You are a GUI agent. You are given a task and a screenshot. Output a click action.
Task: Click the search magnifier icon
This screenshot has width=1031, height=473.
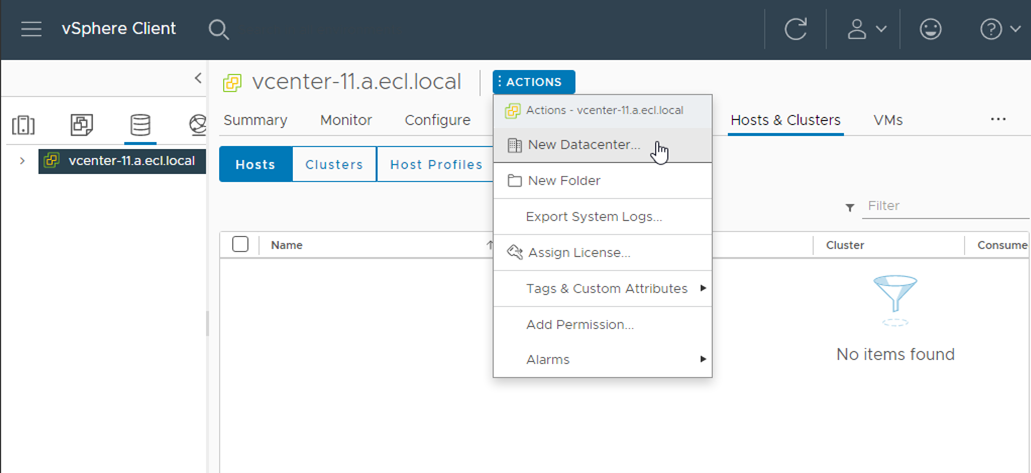point(219,29)
